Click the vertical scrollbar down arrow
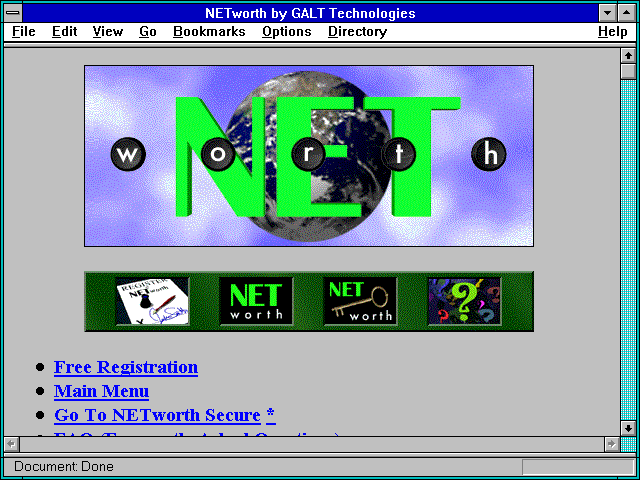Viewport: 640px width, 480px height. (628, 428)
